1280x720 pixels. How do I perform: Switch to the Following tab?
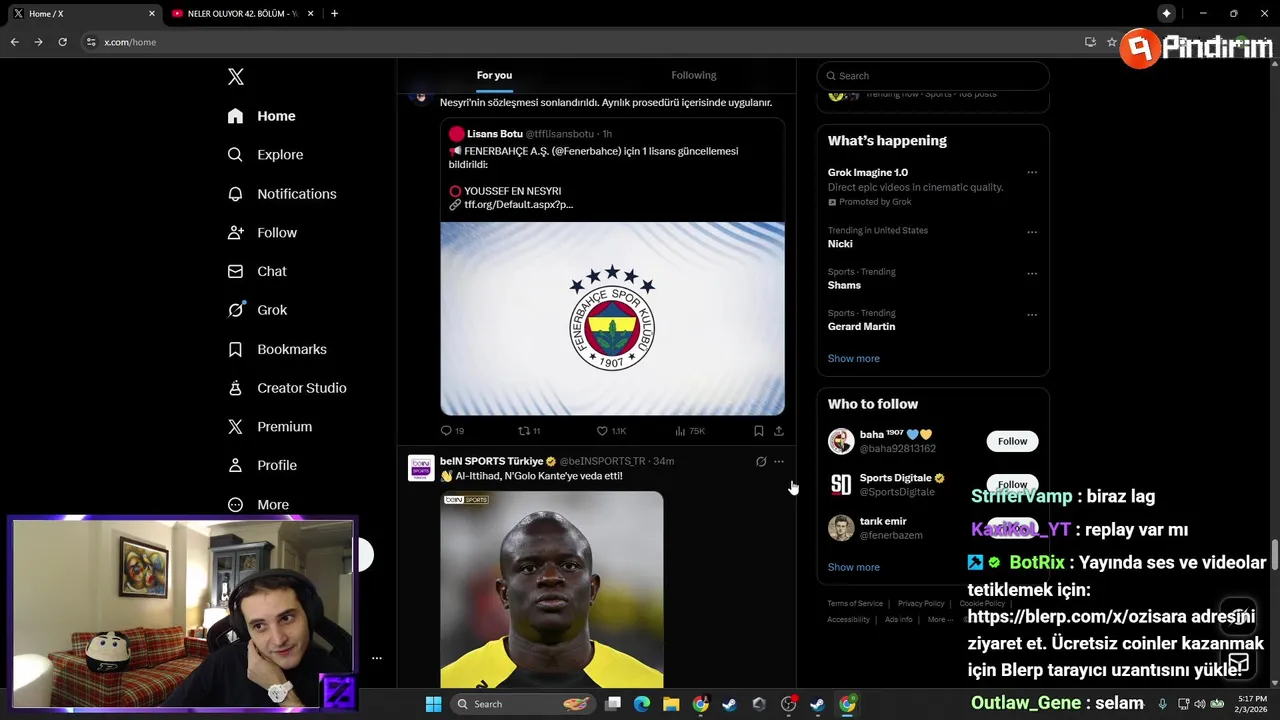tap(694, 75)
